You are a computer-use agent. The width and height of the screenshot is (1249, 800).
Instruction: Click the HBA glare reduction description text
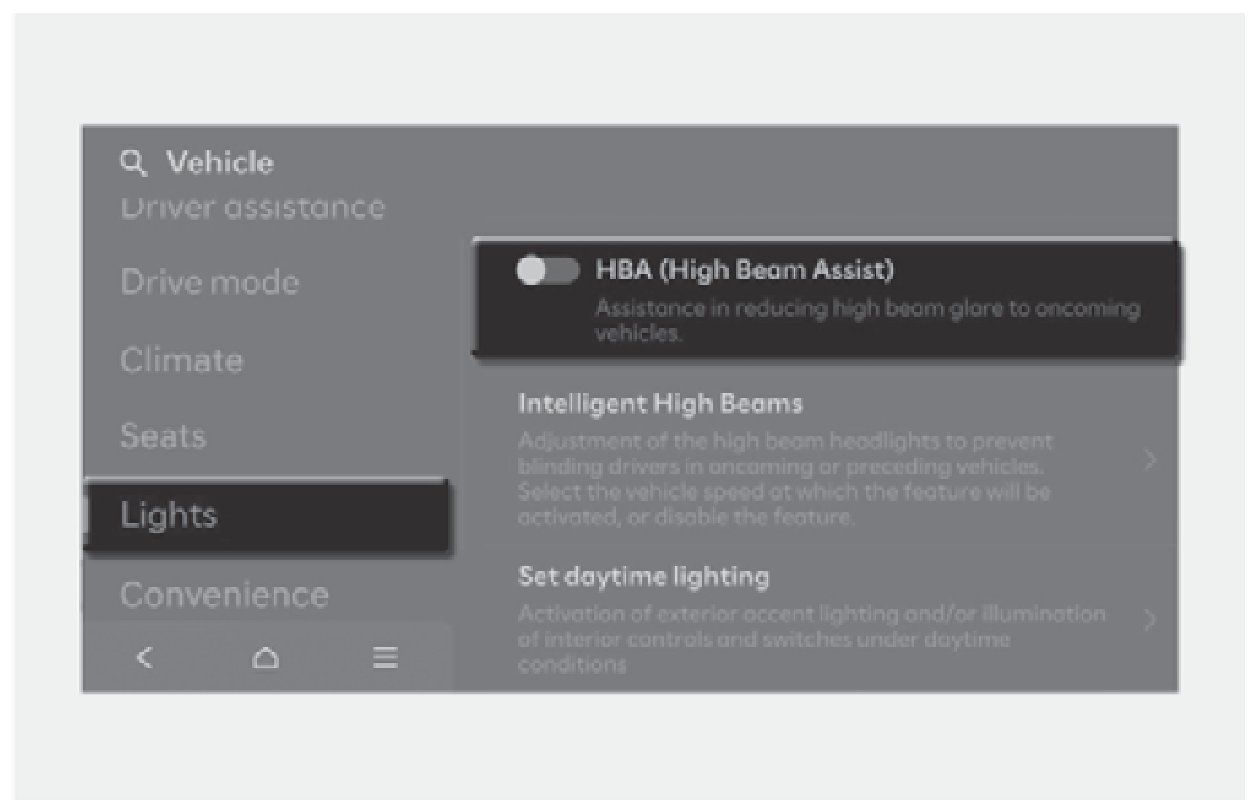(x=866, y=320)
